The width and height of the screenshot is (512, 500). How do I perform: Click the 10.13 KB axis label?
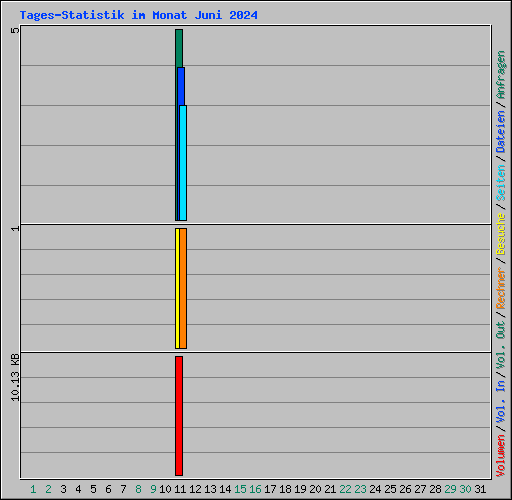15,377
